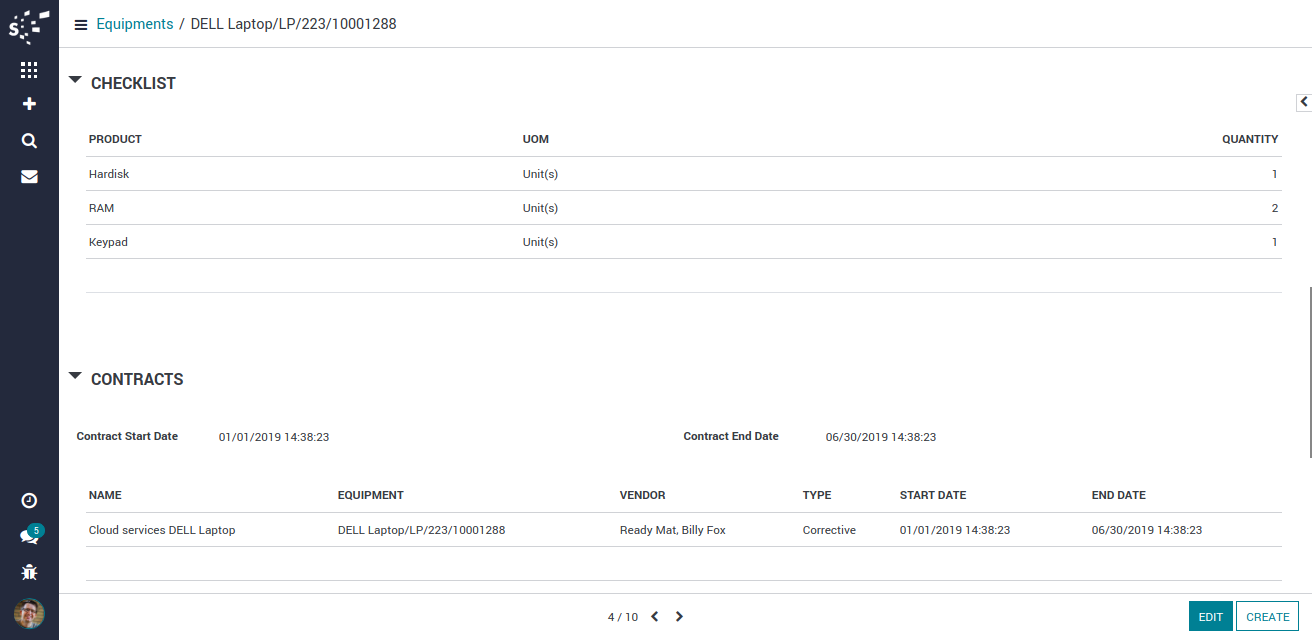Go to the next record arrow
The width and height of the screenshot is (1312, 640).
click(x=680, y=617)
